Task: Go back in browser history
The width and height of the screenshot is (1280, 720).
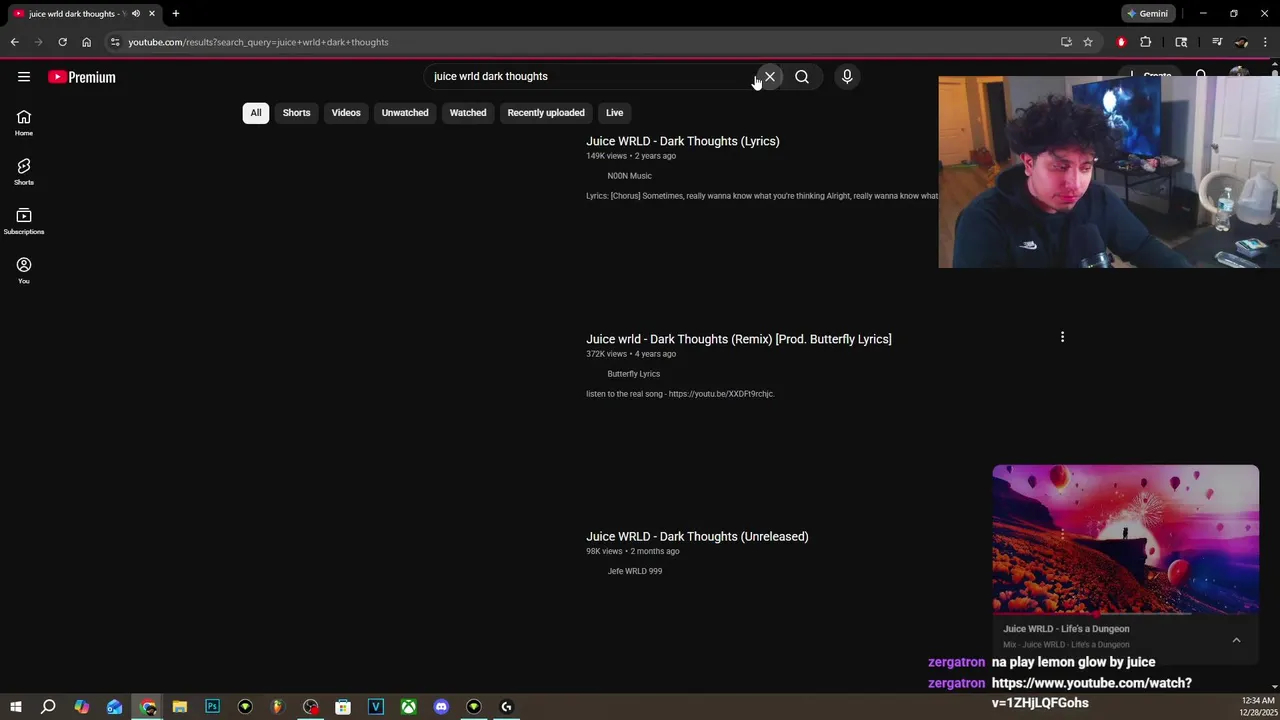Action: 14,42
